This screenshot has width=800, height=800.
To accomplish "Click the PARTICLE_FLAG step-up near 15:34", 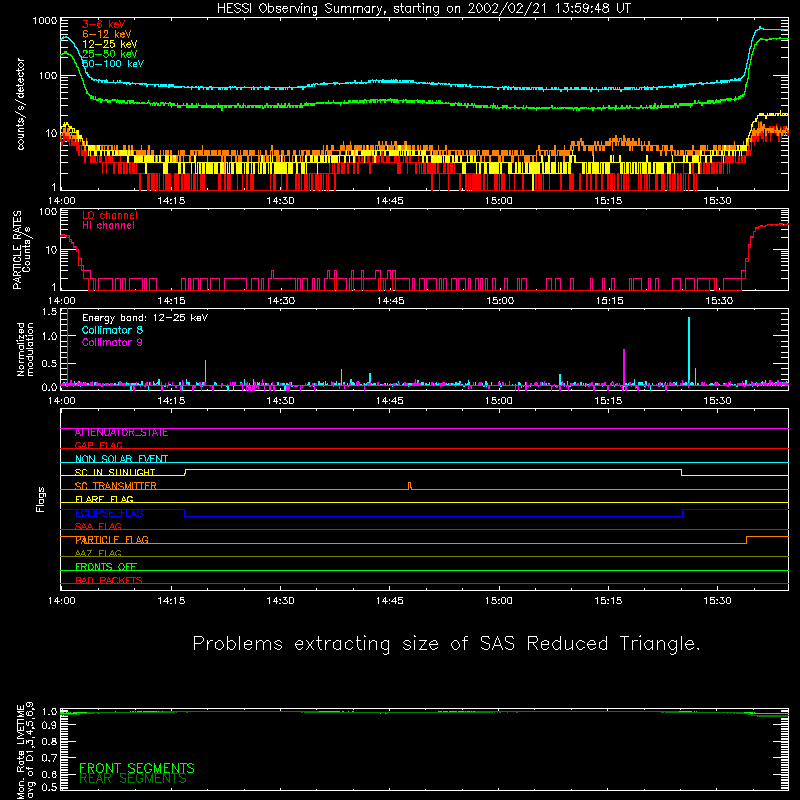I will click(x=746, y=540).
